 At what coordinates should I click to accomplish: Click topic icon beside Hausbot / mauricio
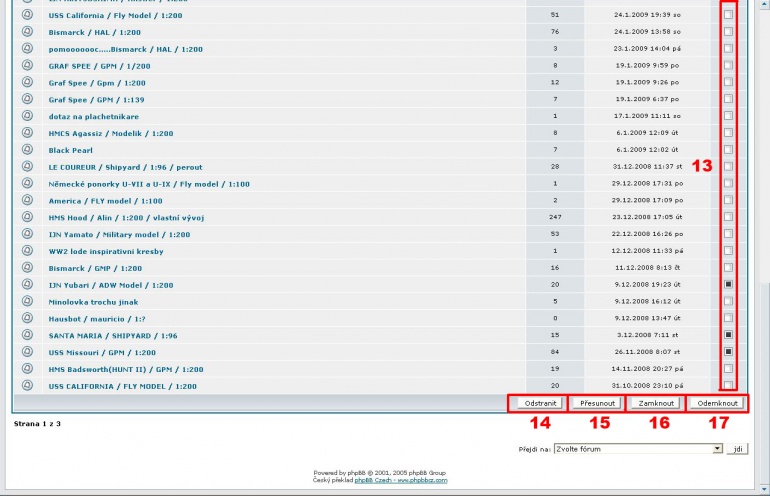pyautogui.click(x=28, y=318)
